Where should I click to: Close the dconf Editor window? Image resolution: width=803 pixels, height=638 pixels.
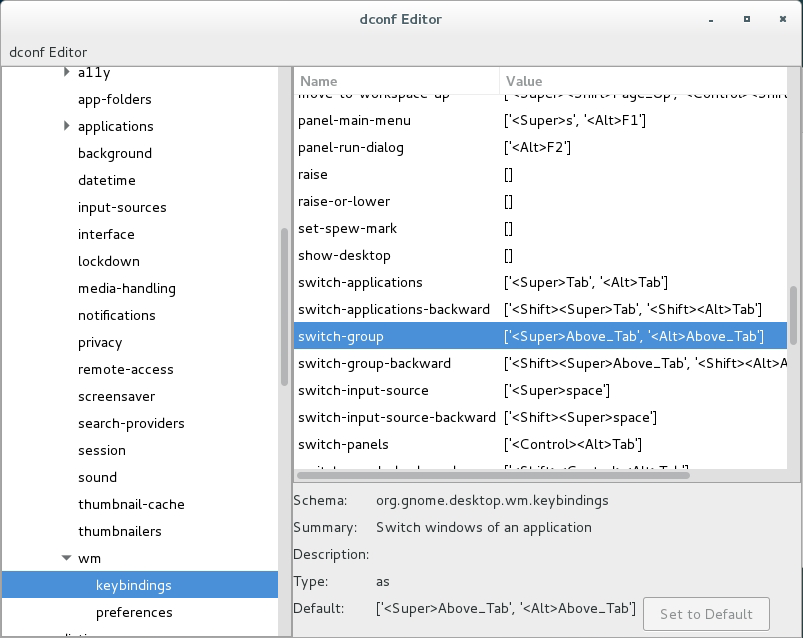[781, 19]
